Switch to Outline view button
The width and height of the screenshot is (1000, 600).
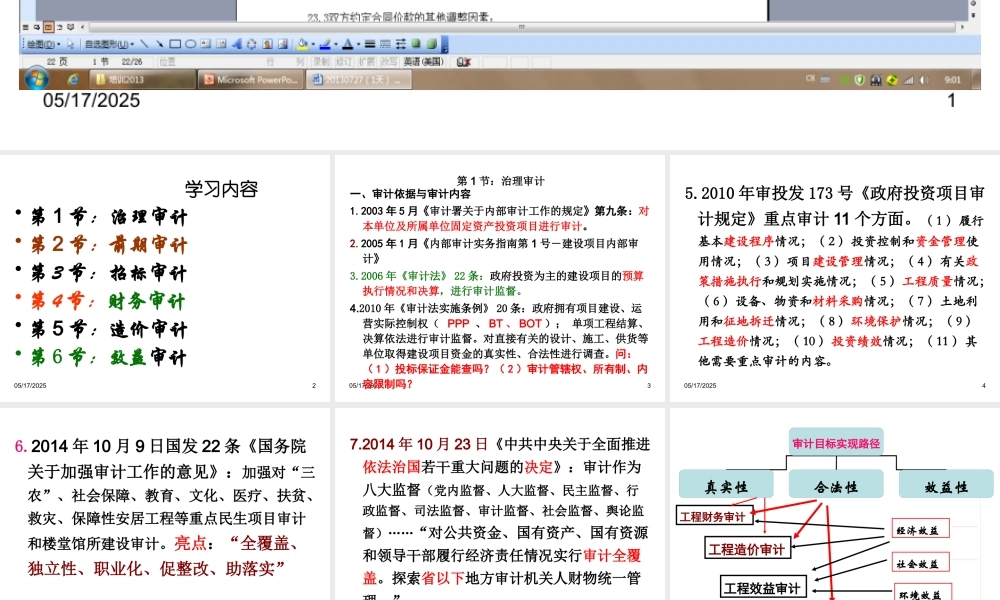coord(59,27)
